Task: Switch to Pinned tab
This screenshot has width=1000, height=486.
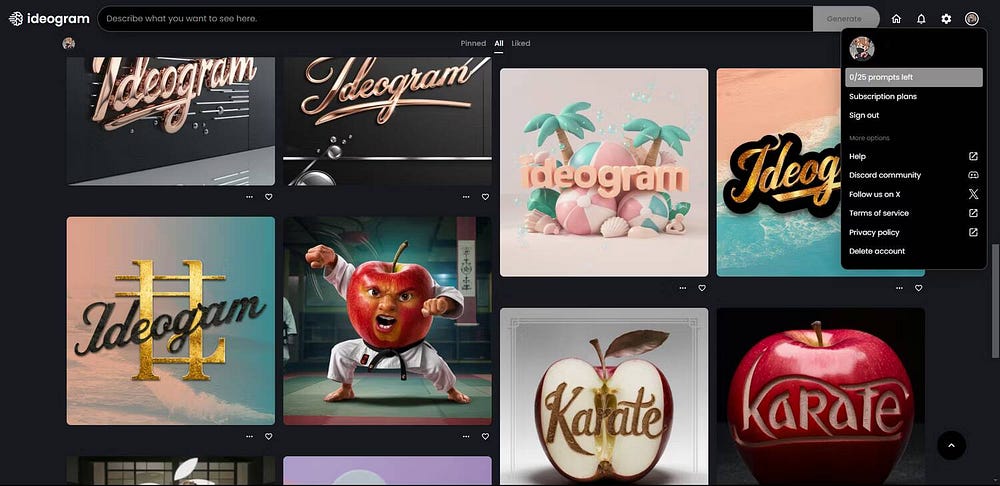Action: tap(473, 43)
